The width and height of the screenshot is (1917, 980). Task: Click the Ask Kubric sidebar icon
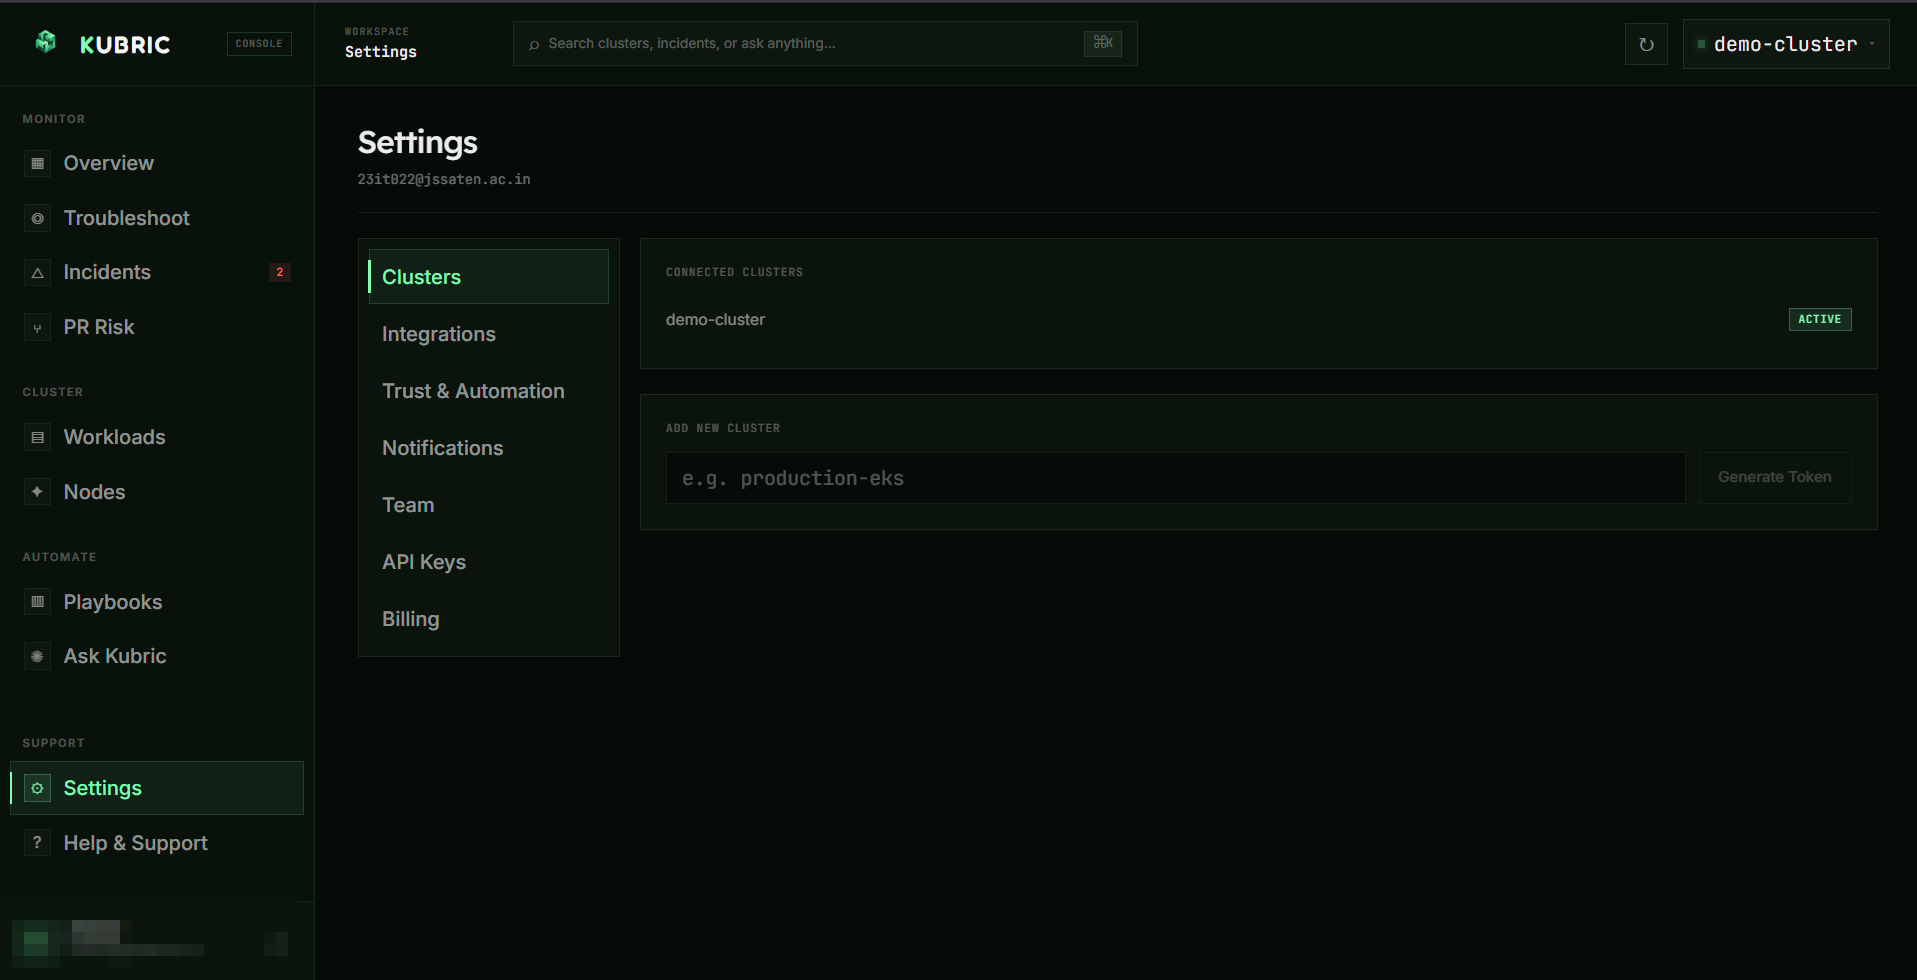tap(37, 656)
